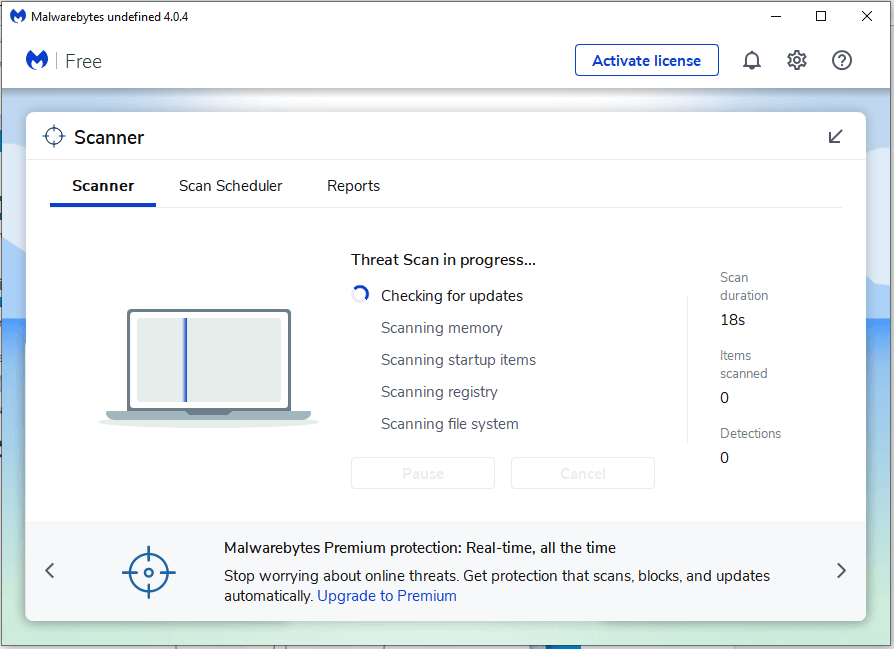Click the Free edition label
894x649 pixels.
pyautogui.click(x=83, y=61)
